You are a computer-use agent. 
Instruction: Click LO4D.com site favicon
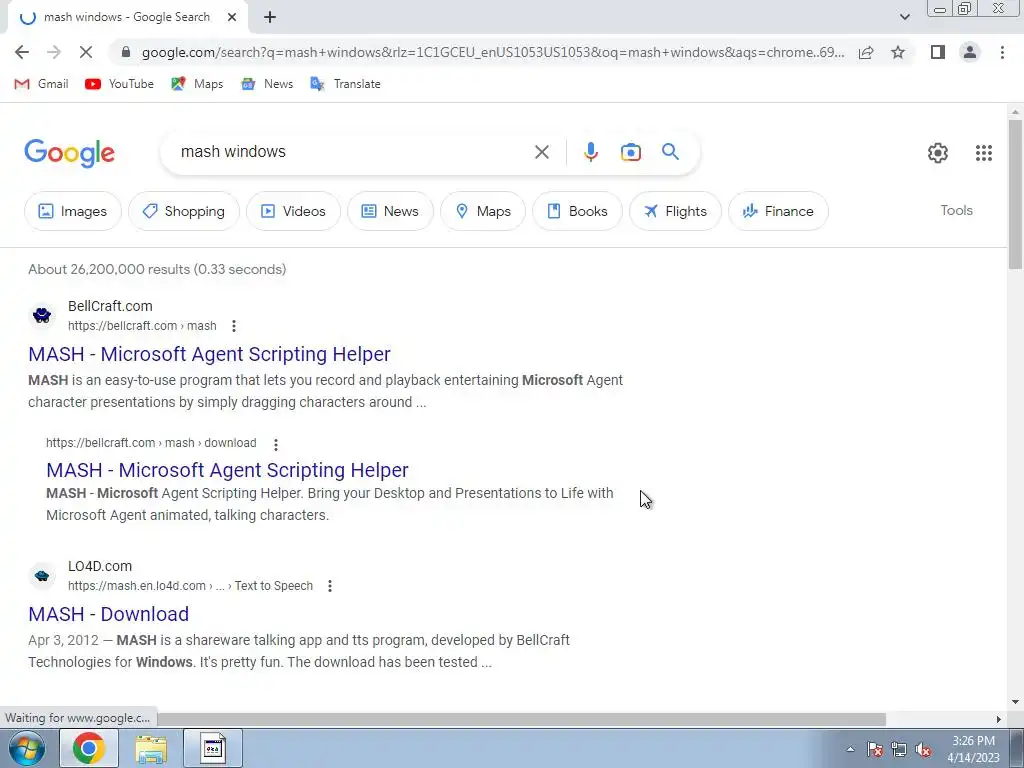coord(42,575)
